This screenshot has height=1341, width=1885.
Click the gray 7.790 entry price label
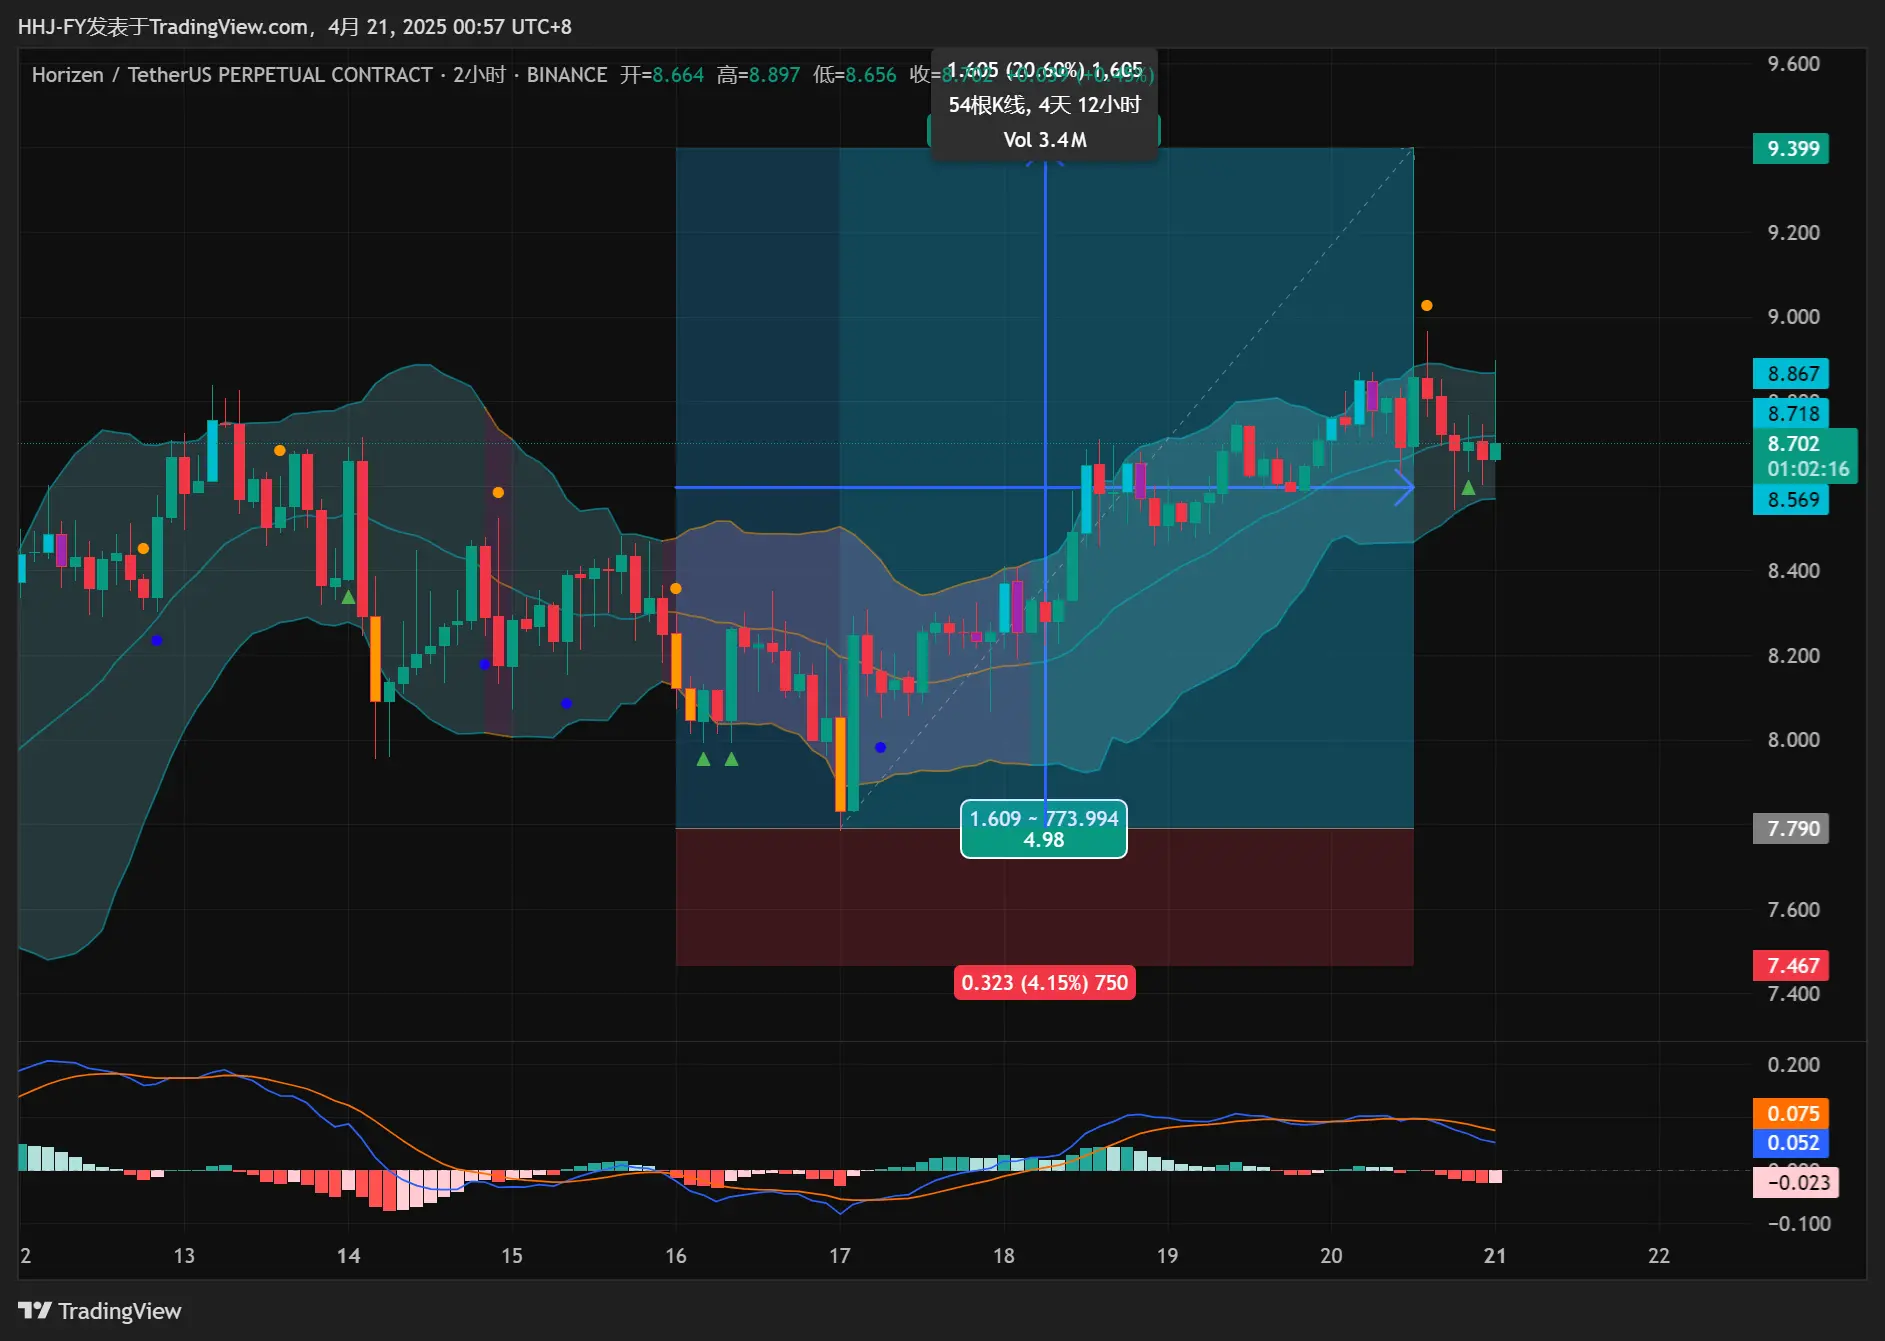pos(1791,829)
